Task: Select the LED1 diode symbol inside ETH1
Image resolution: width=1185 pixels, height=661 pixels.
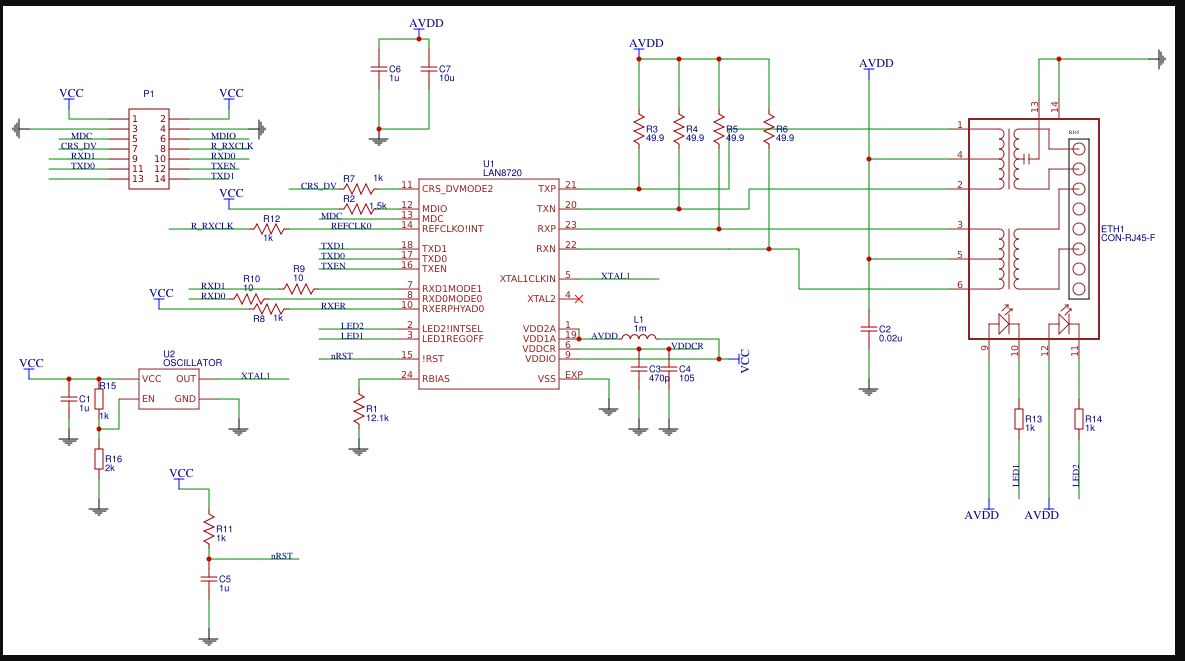Action: pos(1005,320)
